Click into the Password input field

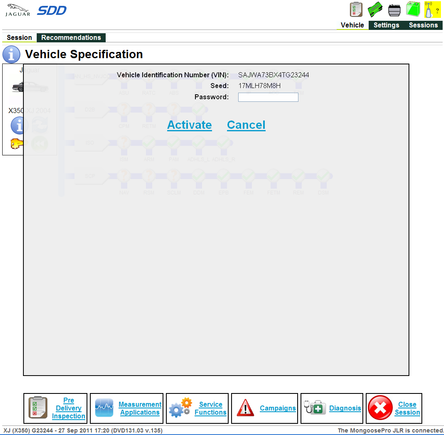[268, 97]
